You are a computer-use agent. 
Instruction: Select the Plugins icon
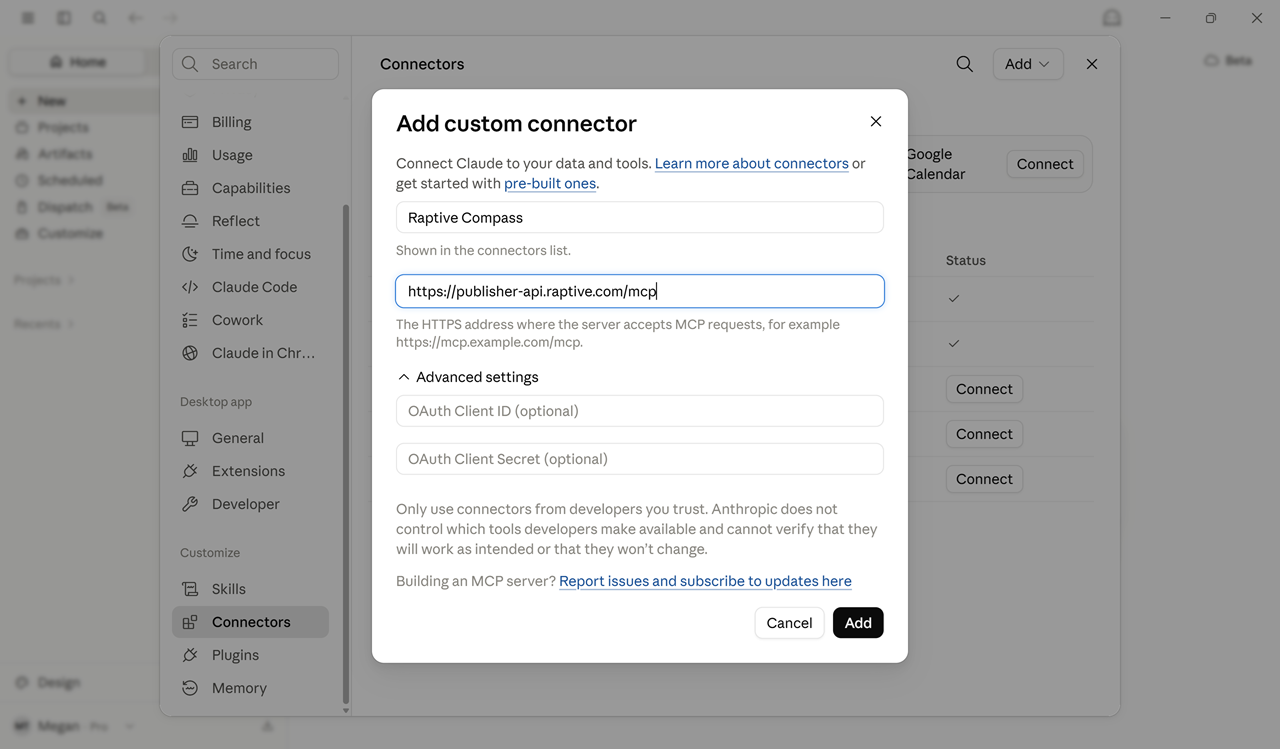click(x=190, y=655)
